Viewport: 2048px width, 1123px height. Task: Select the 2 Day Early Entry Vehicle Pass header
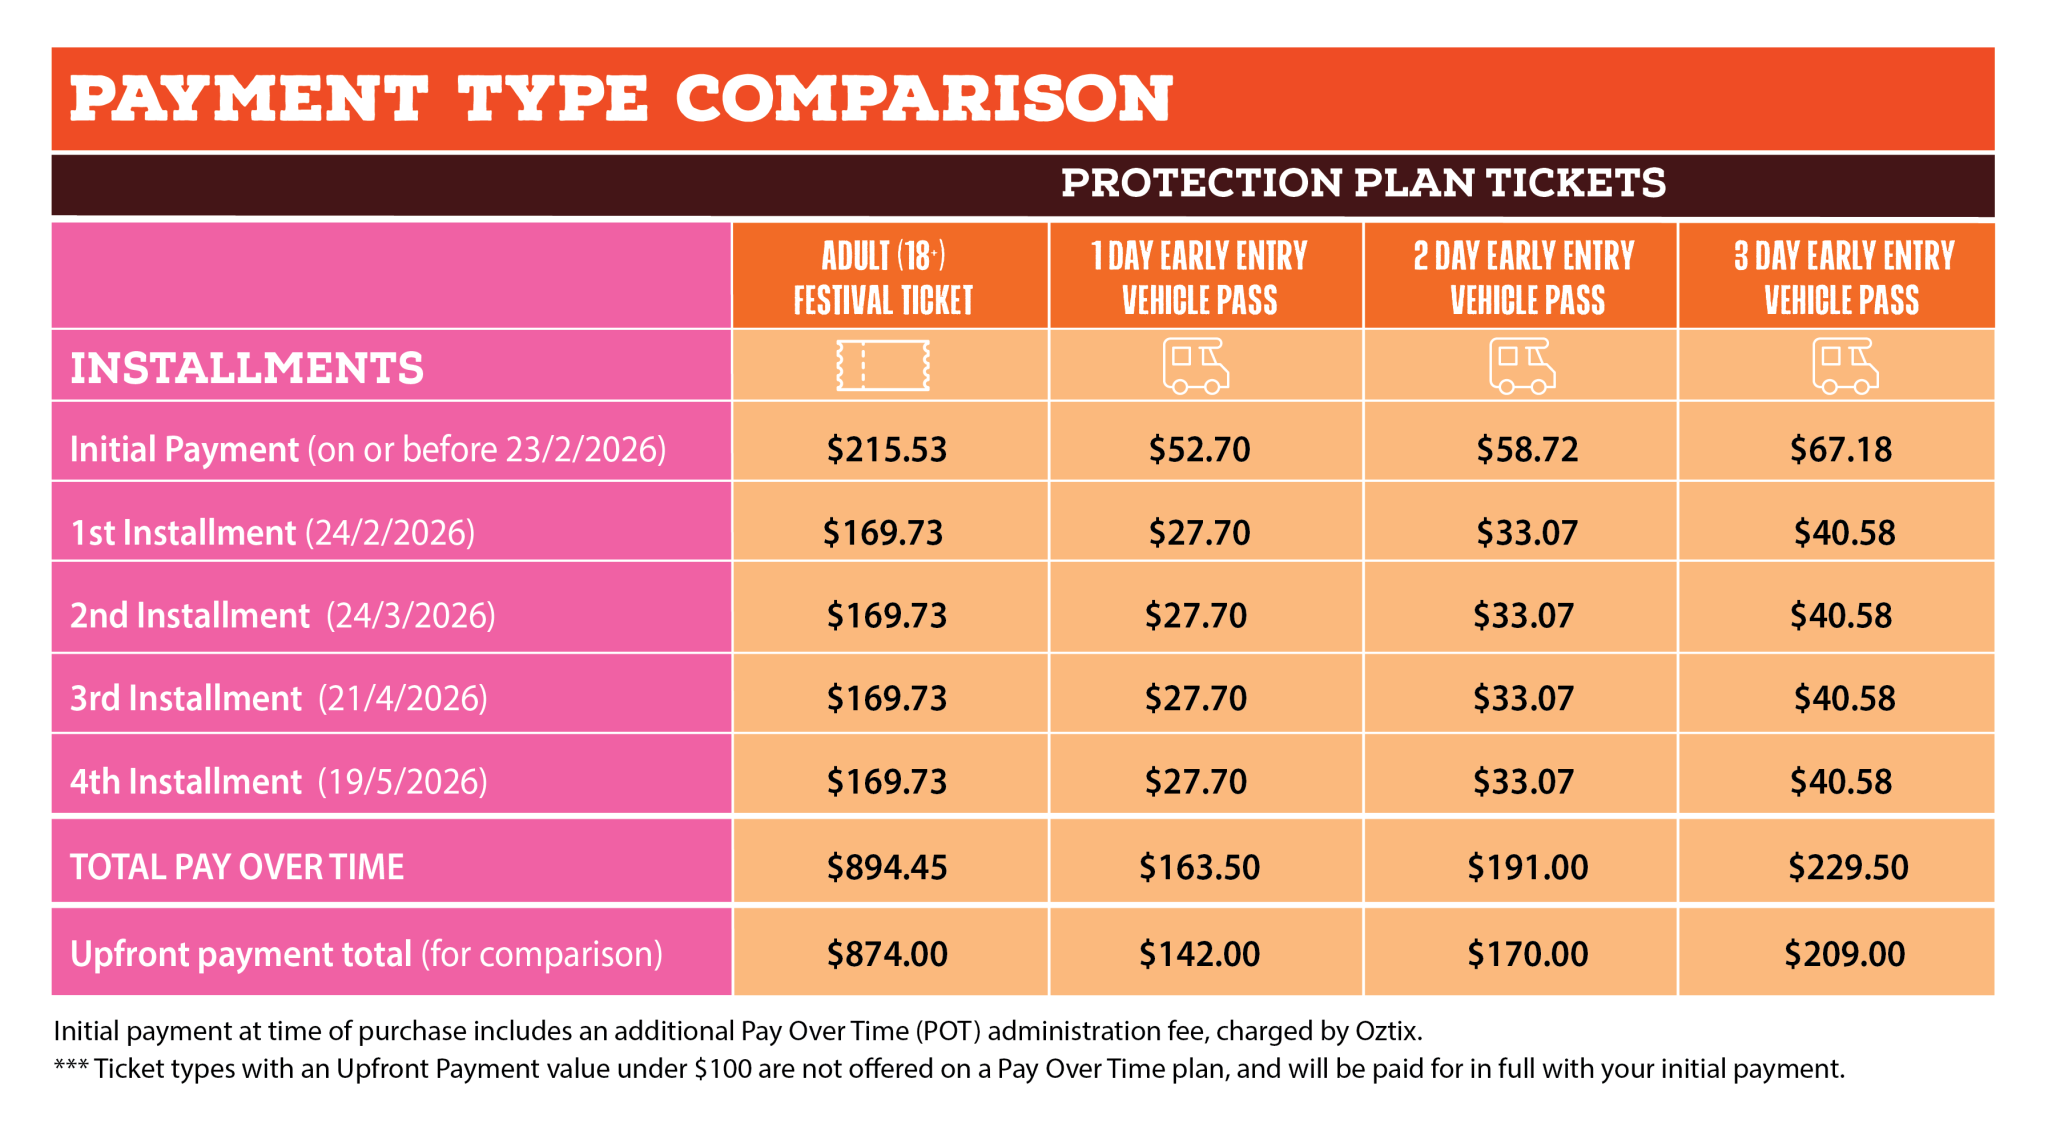click(x=1524, y=277)
